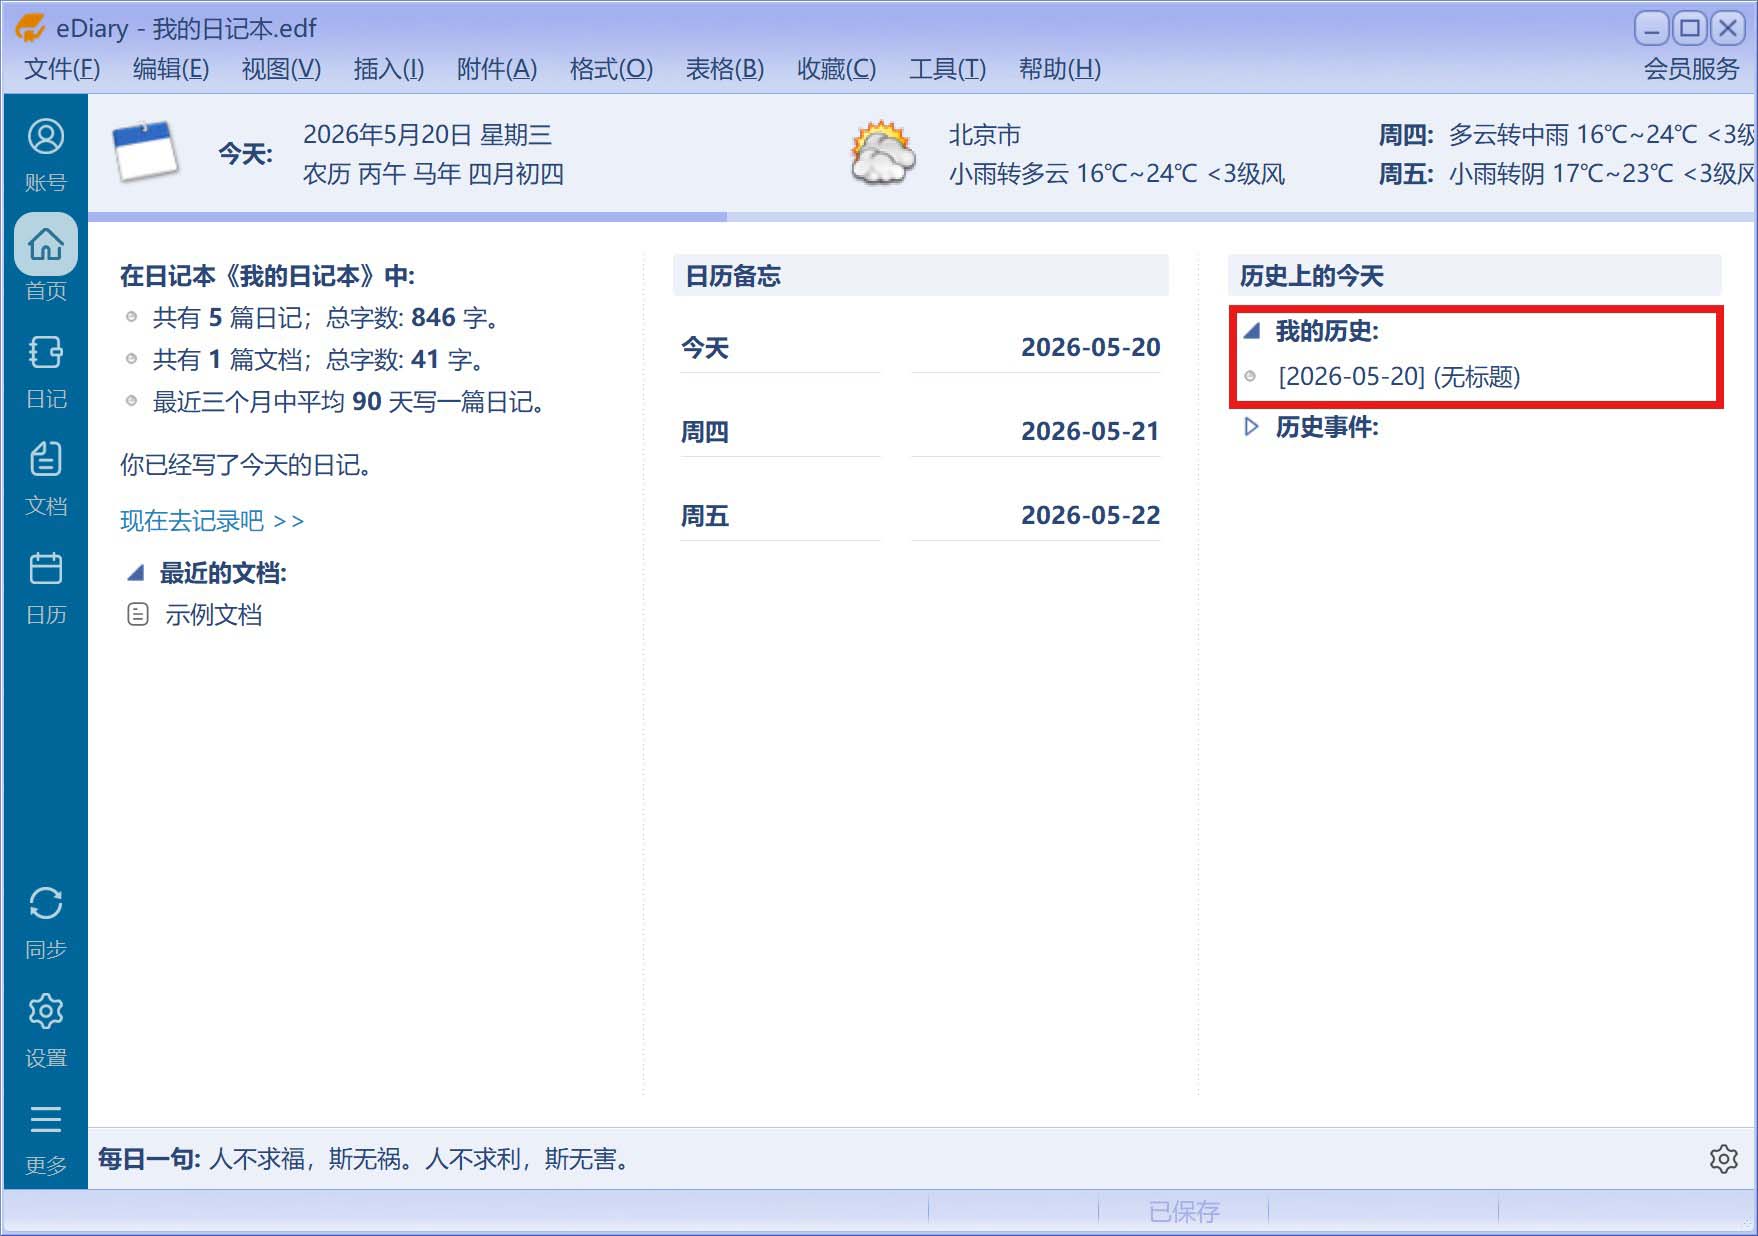The width and height of the screenshot is (1758, 1236).
Task: Click the weather cloud-sun icon
Action: pos(881,152)
